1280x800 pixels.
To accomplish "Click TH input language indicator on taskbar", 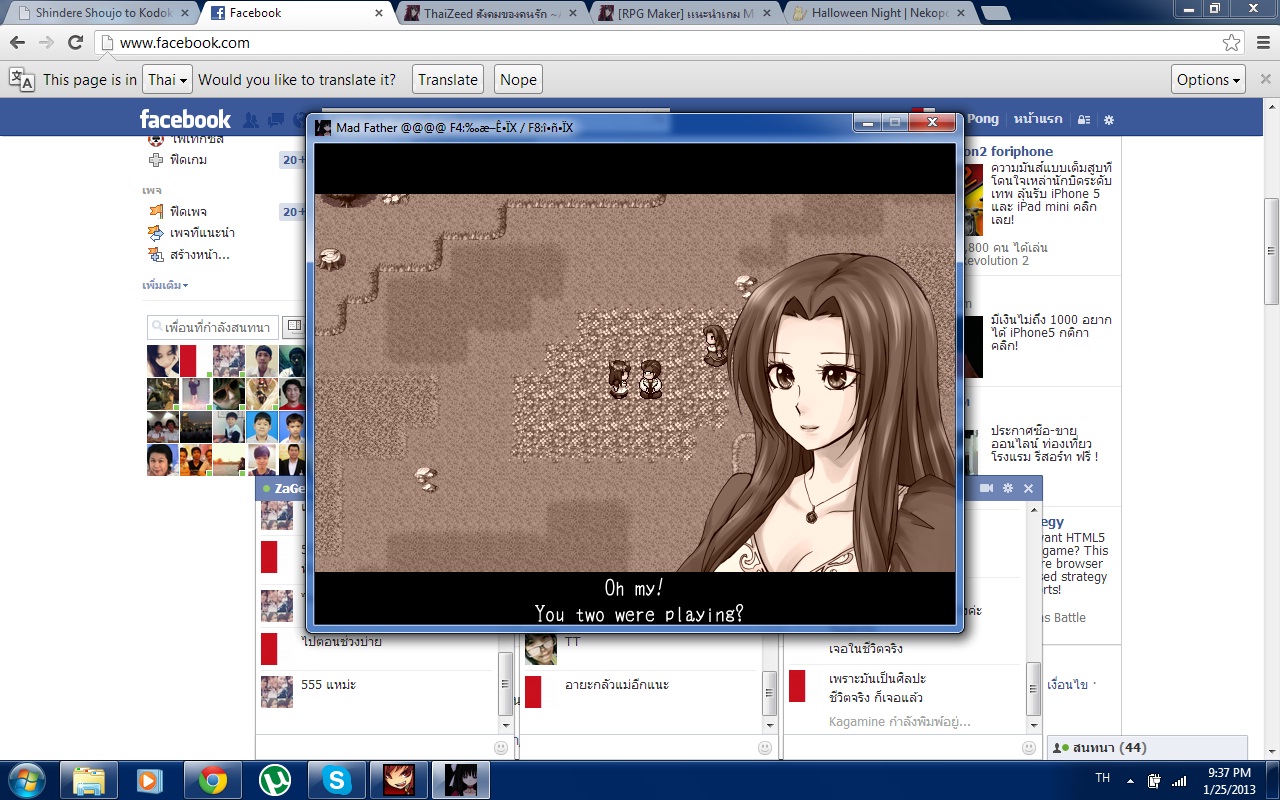I will point(1102,778).
